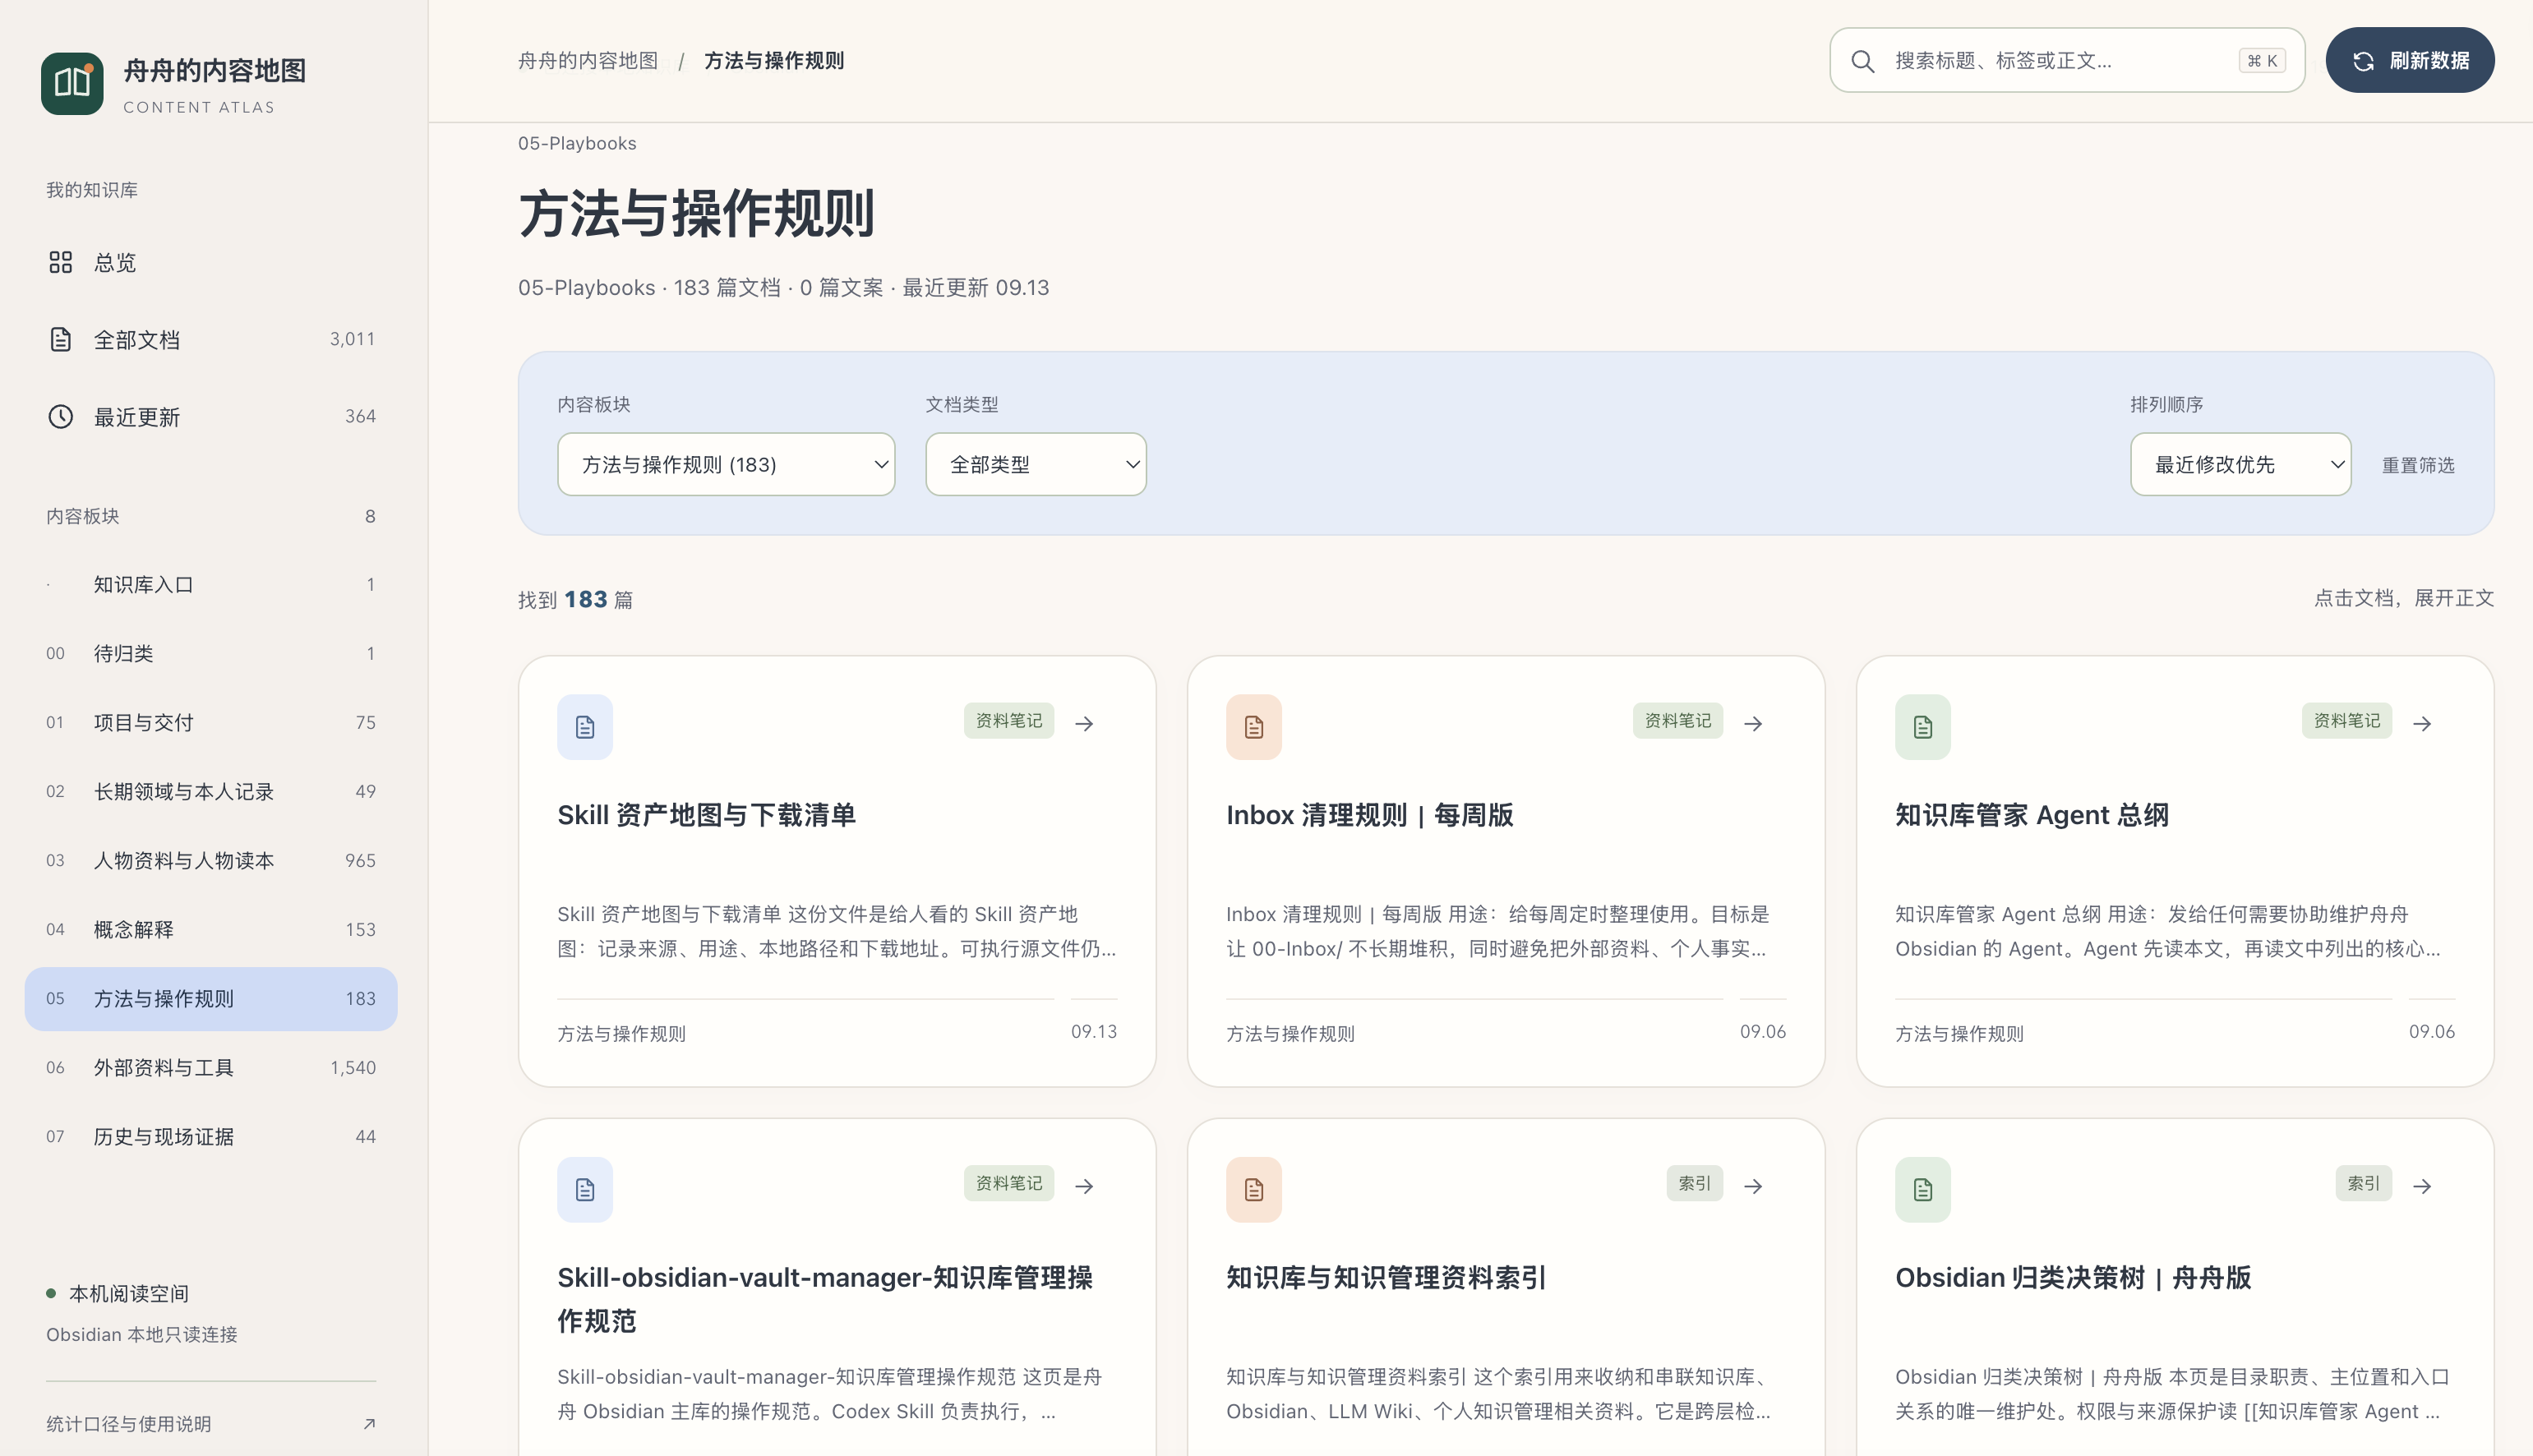Click green status dot beside 本机阅读空间
2533x1456 pixels.
click(51, 1293)
